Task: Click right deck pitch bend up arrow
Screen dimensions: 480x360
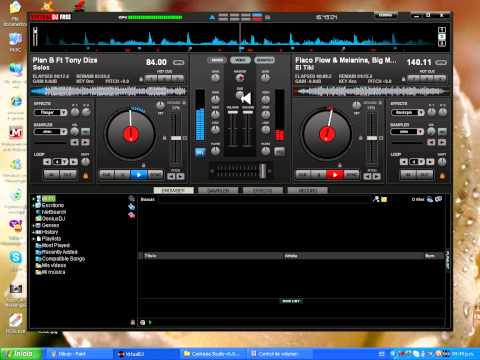Action: [x=376, y=177]
